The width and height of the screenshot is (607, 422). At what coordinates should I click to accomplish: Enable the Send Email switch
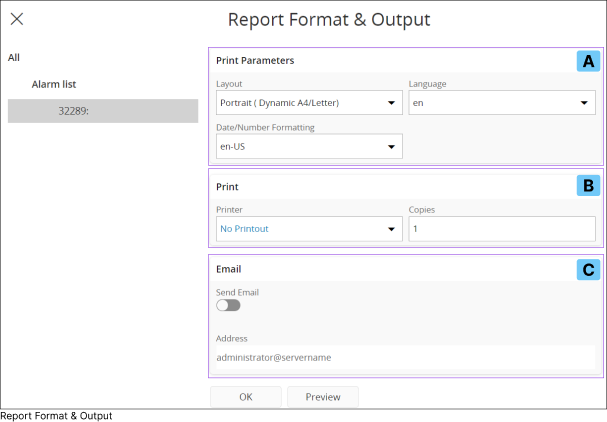coord(228,305)
